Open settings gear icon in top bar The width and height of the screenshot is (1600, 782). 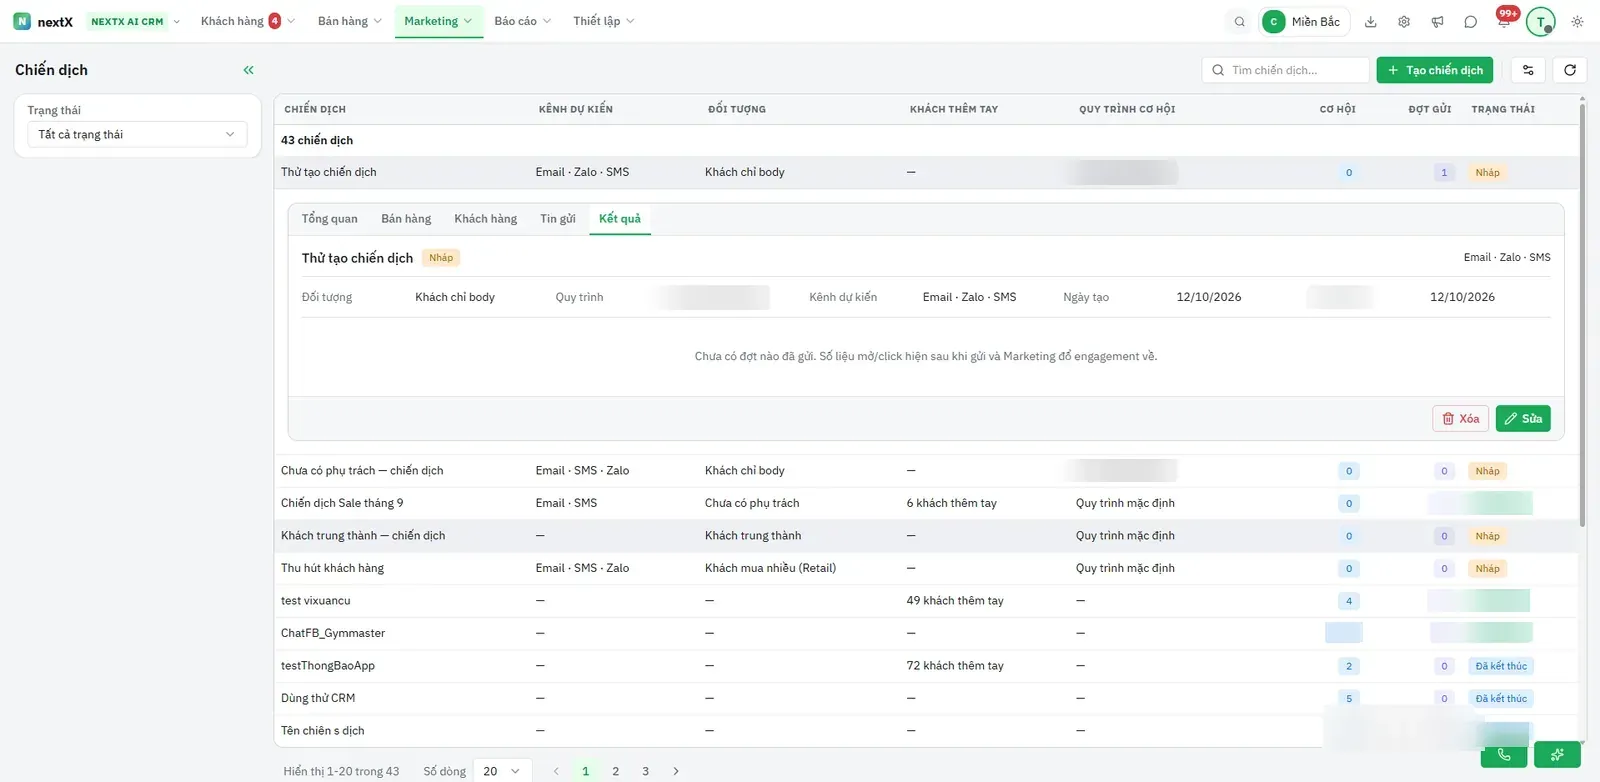pyautogui.click(x=1404, y=22)
